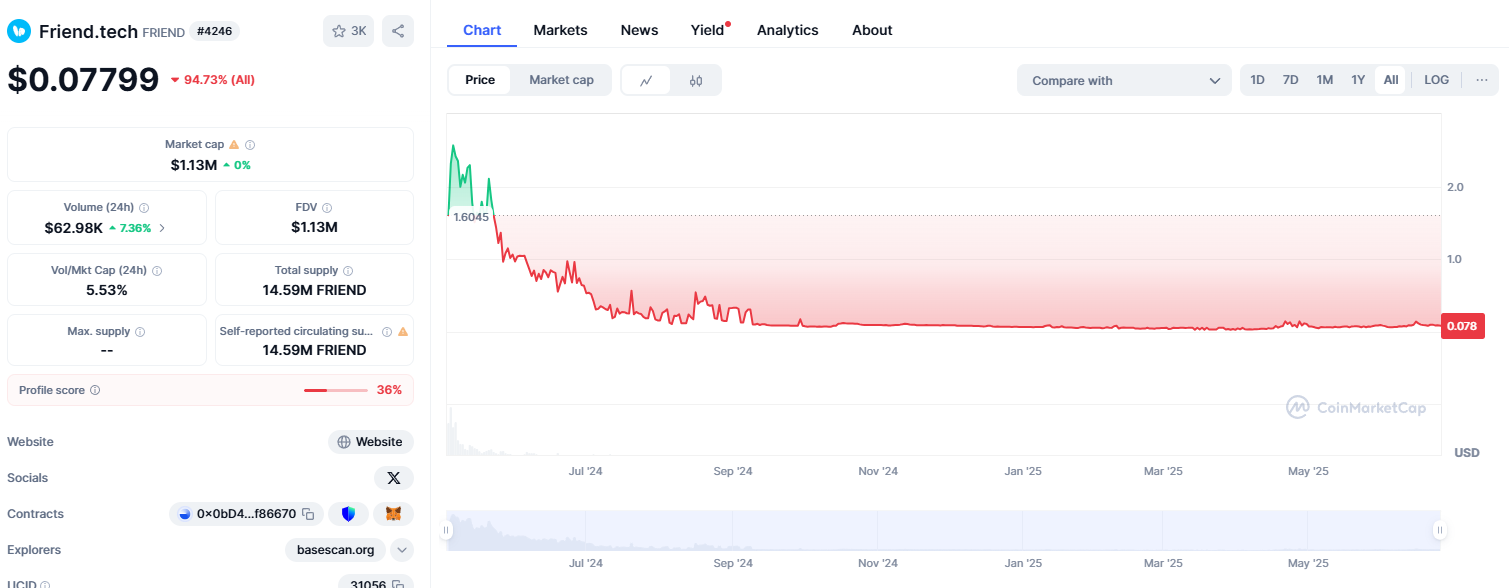The width and height of the screenshot is (1509, 588).
Task: Set chart range to 1Y
Action: click(1358, 80)
